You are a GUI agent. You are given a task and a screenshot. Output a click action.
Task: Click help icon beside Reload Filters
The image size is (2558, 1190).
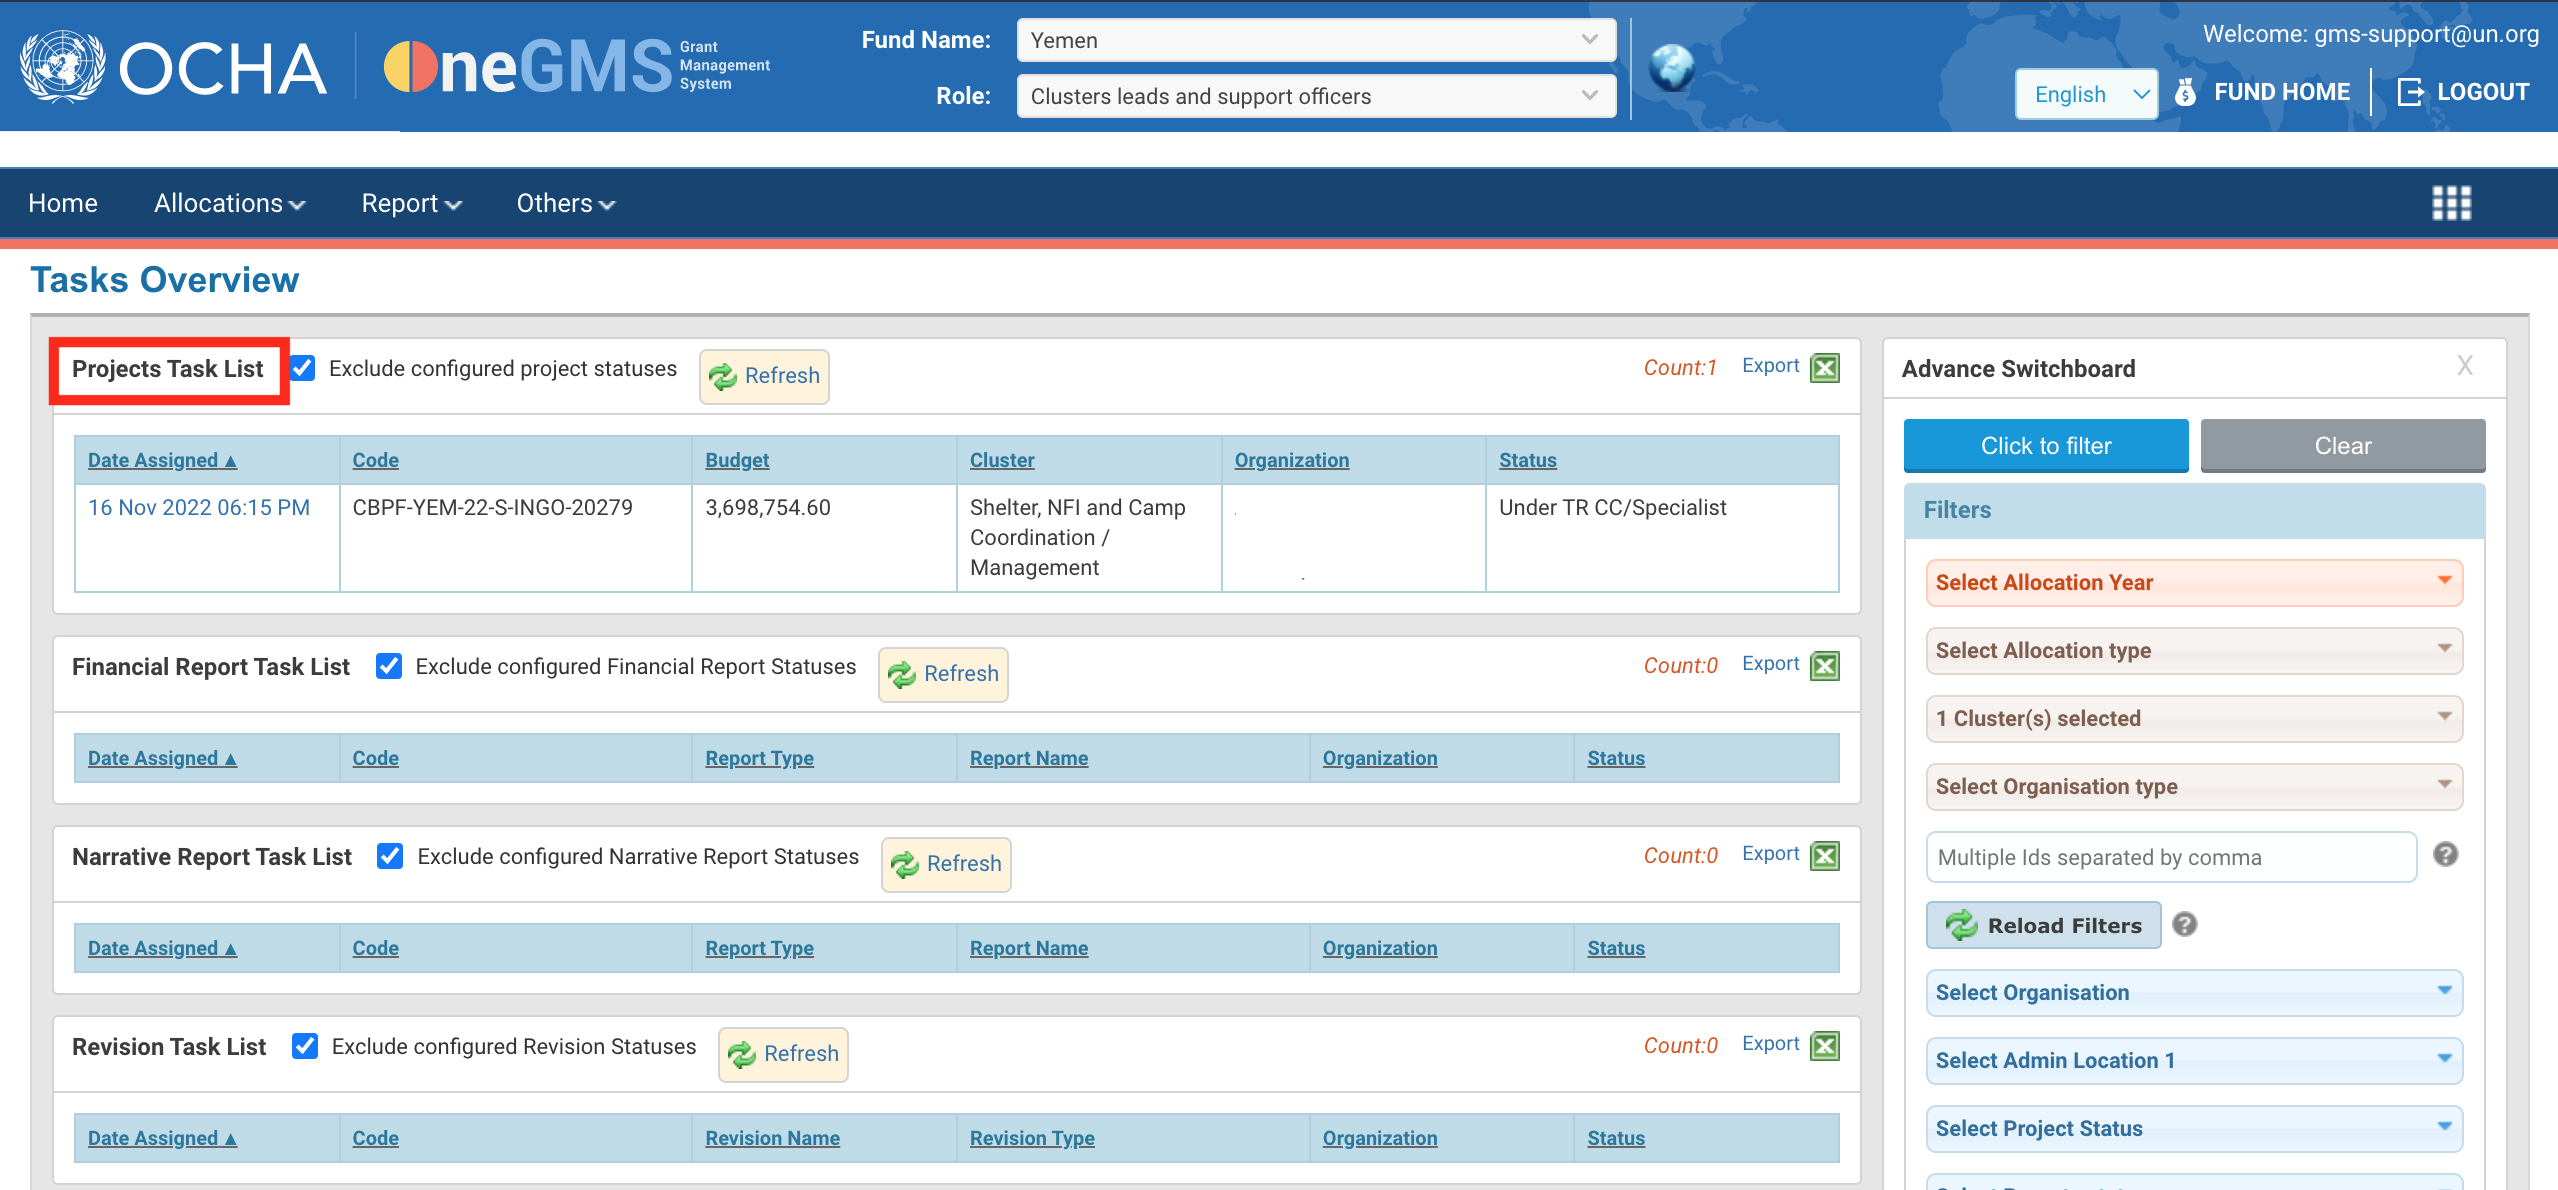pos(2185,925)
